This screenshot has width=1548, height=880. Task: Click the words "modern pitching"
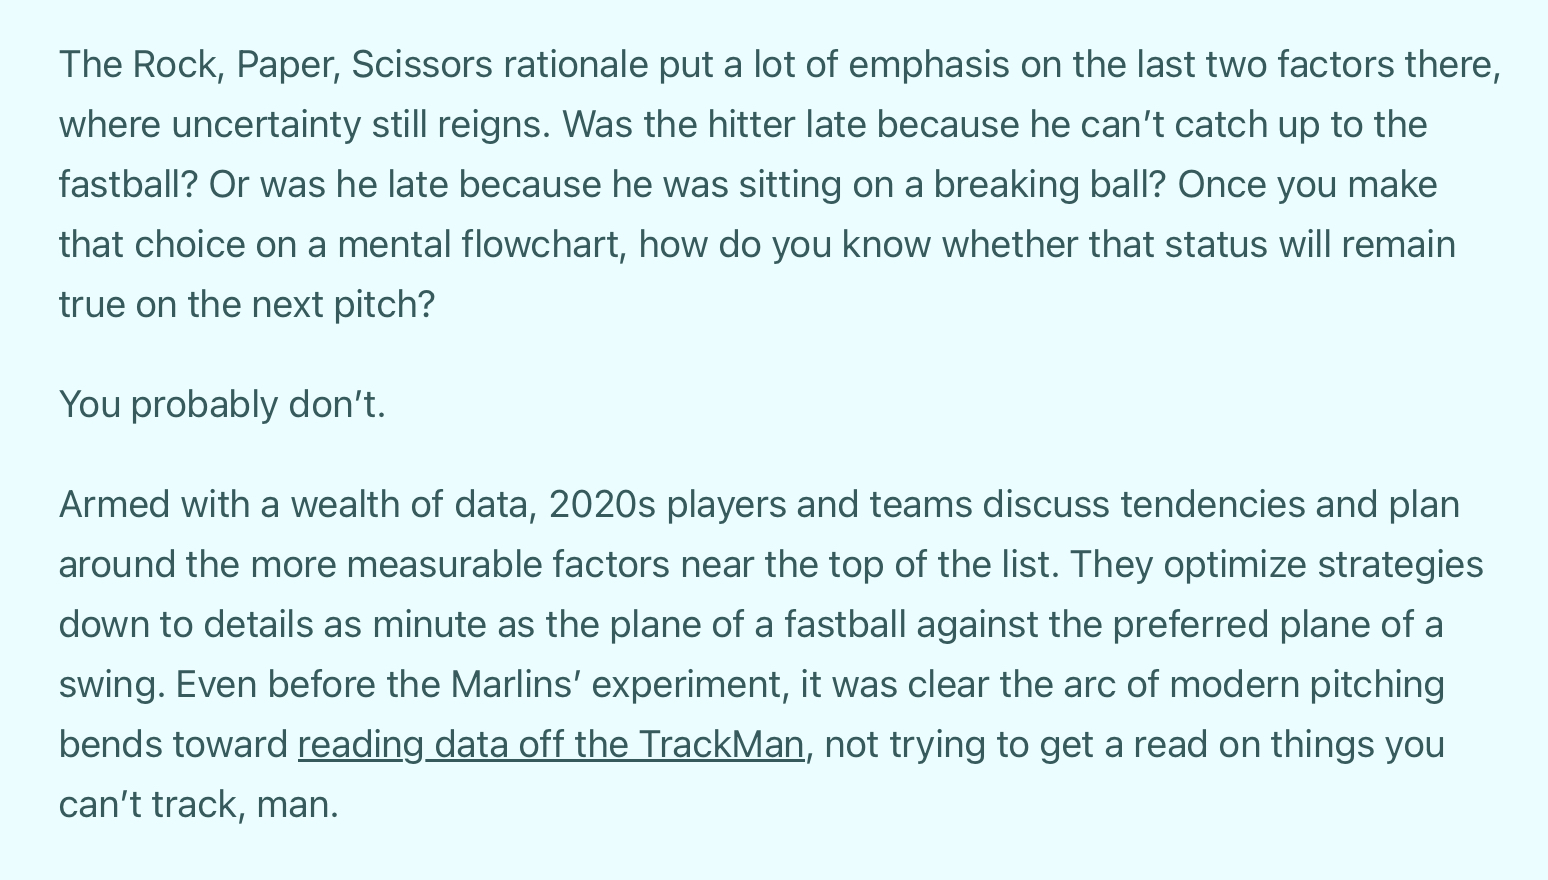pos(1306,685)
